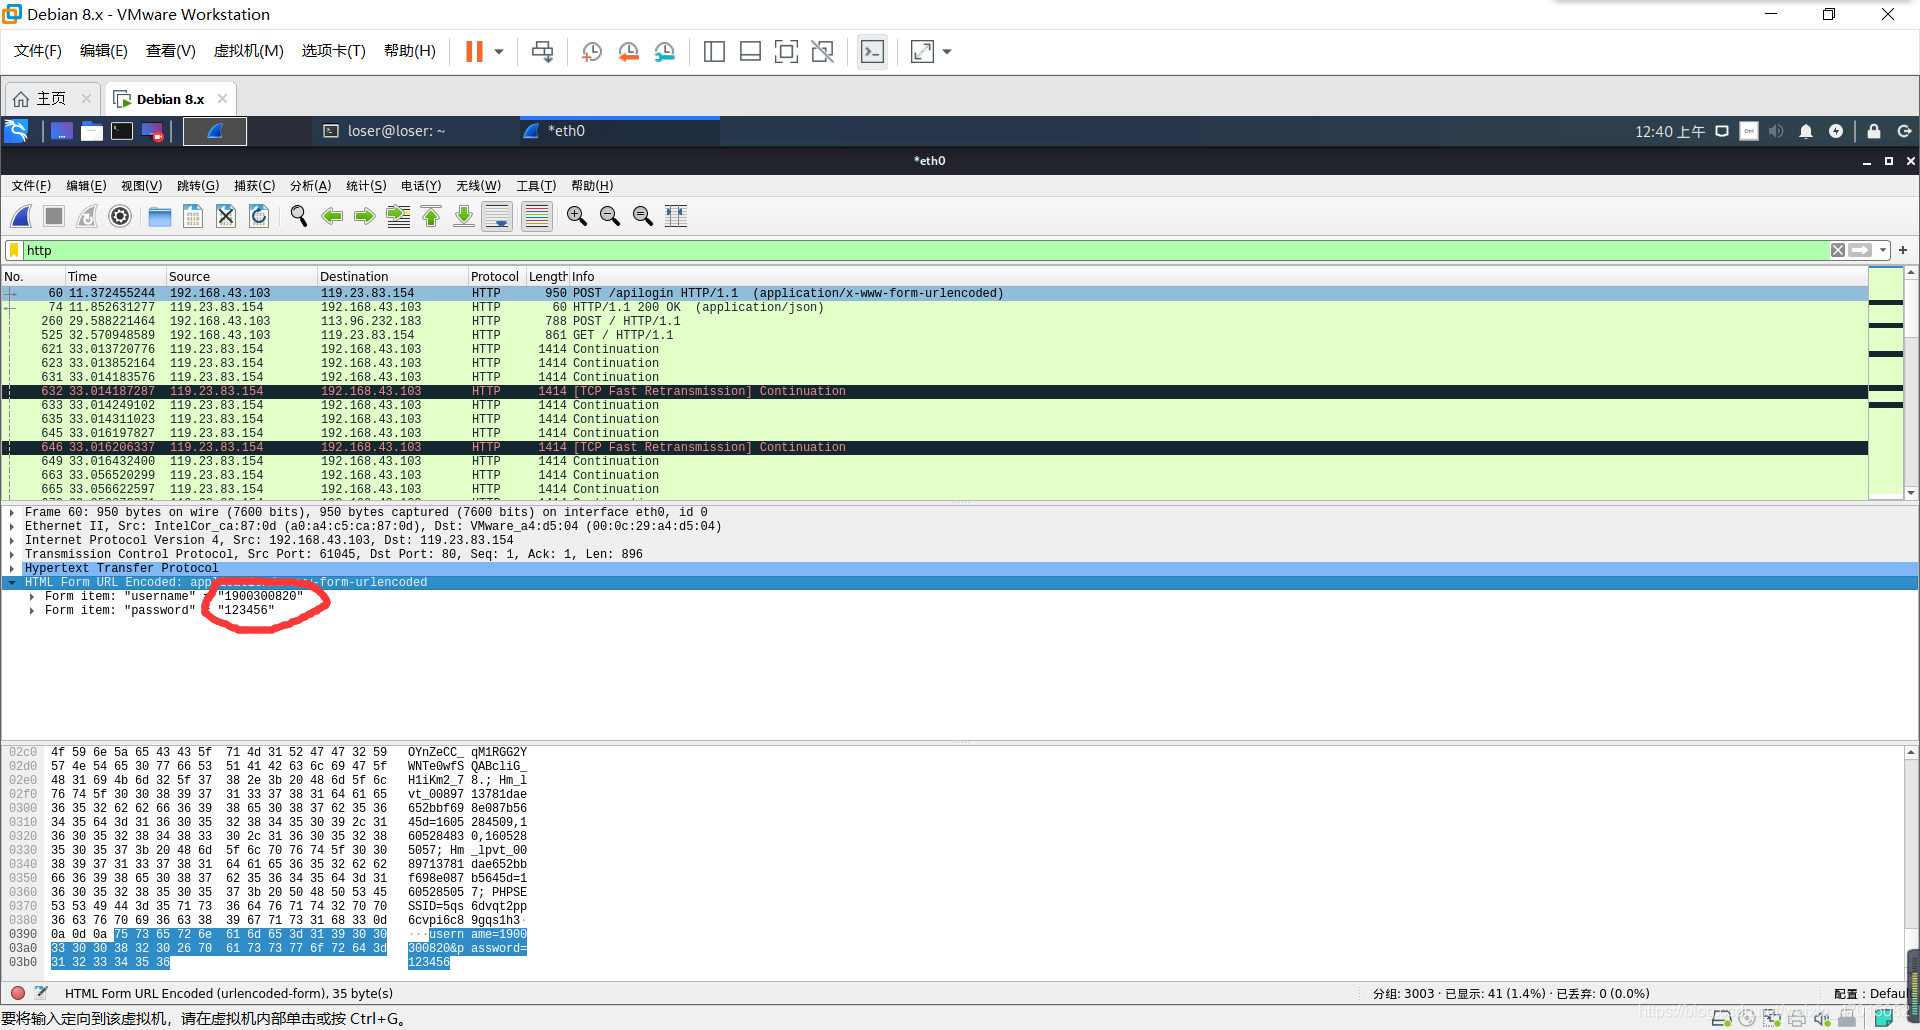This screenshot has height=1030, width=1920.
Task: Go forward to next packet arrow
Action: pyautogui.click(x=365, y=216)
